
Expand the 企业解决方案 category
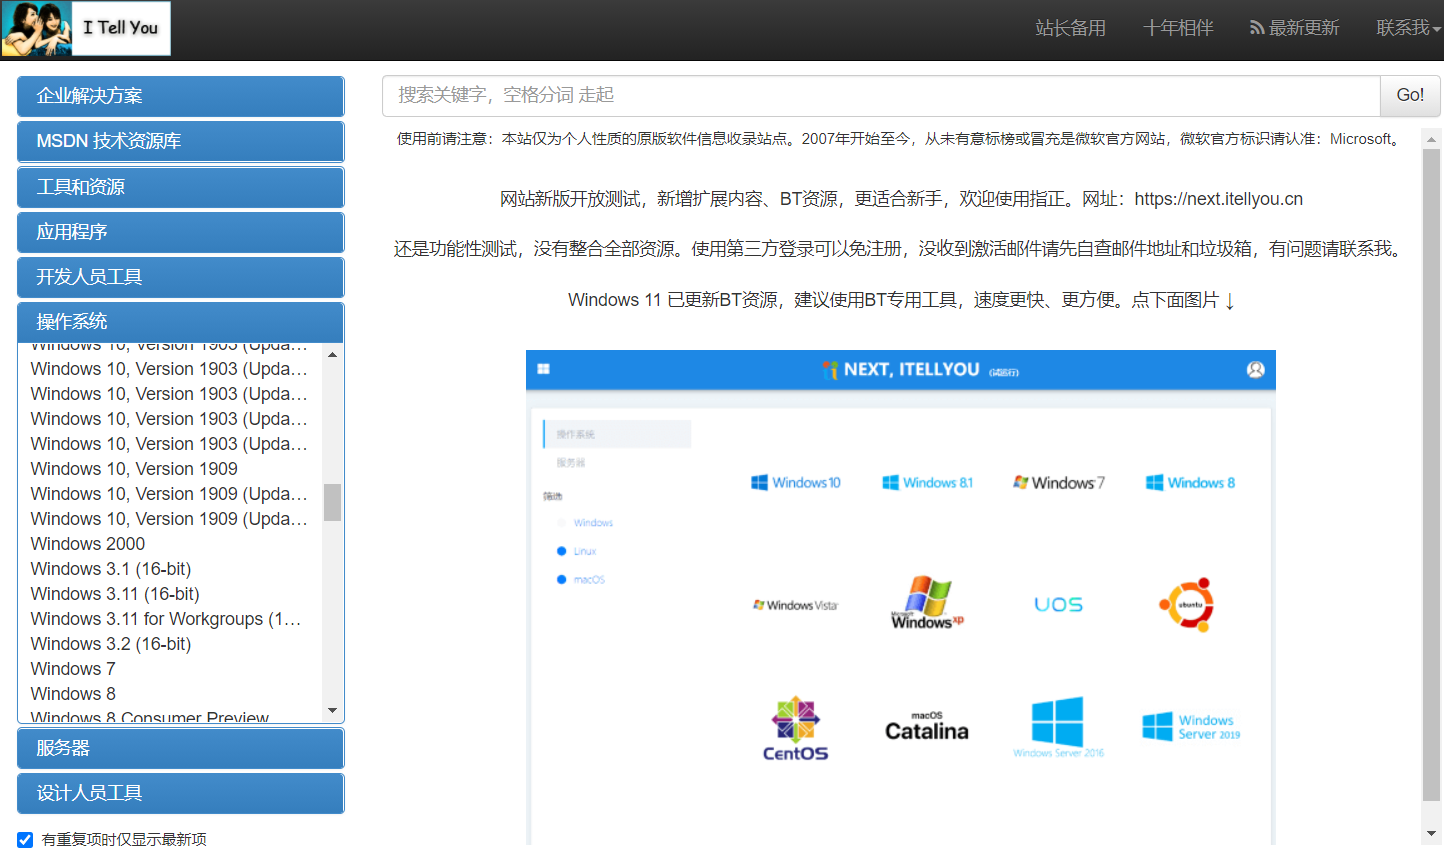[x=181, y=96]
